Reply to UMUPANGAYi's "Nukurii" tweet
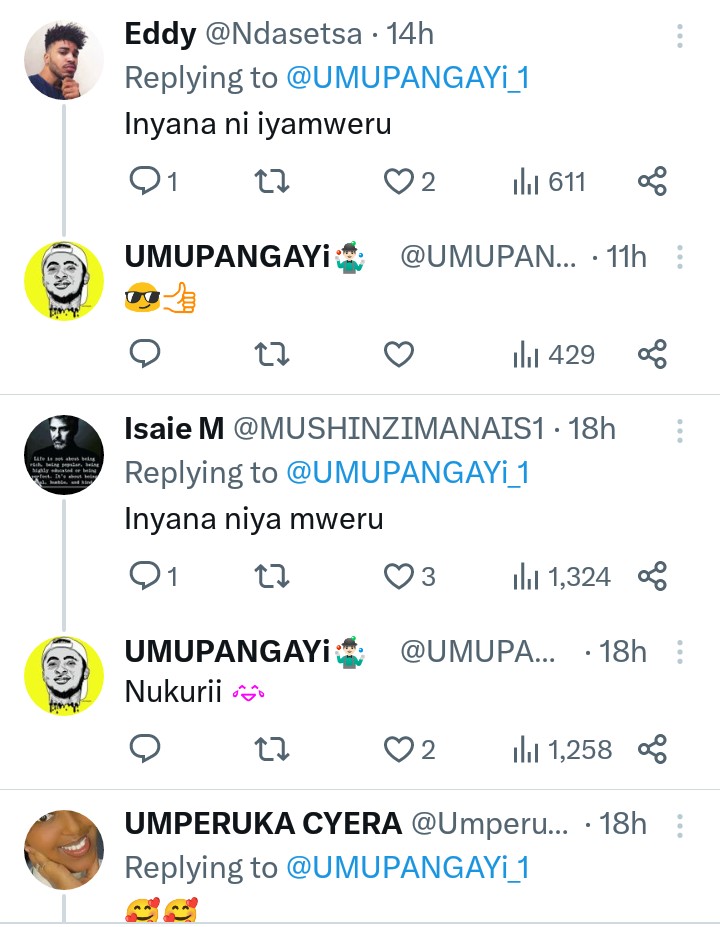This screenshot has height=927, width=720. 146,749
